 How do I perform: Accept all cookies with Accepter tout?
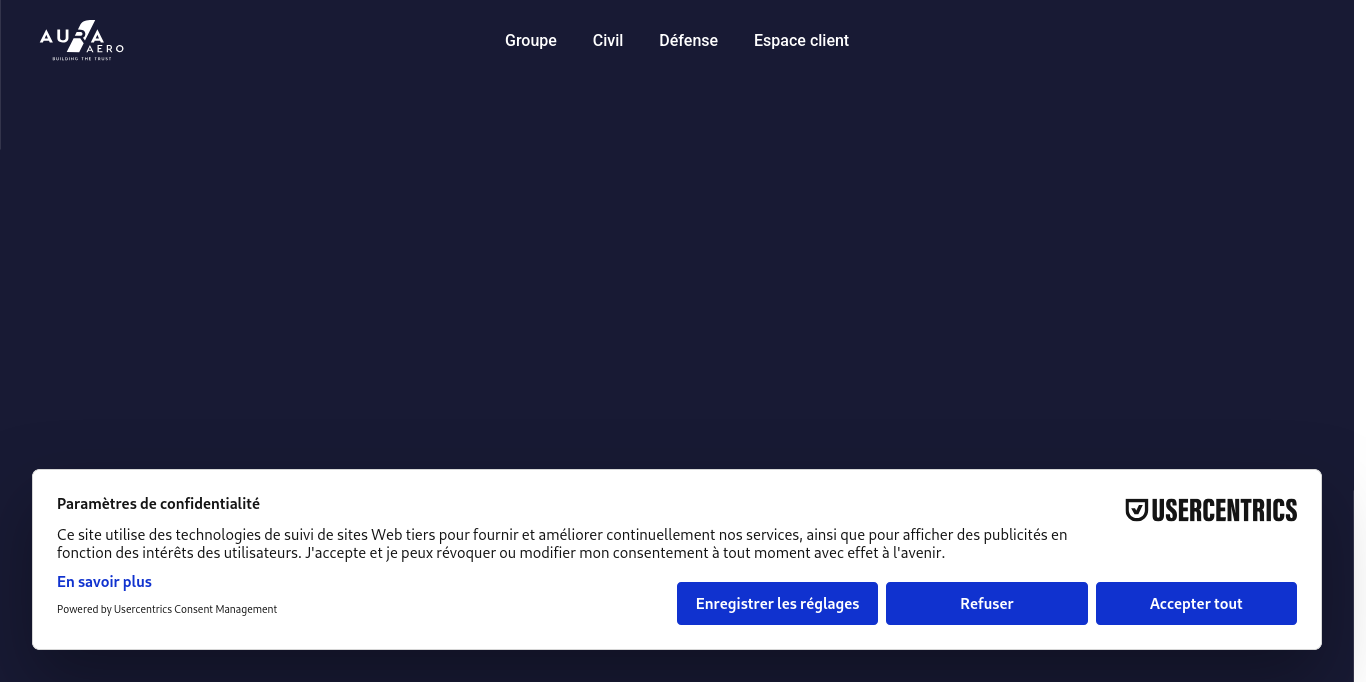(1196, 604)
